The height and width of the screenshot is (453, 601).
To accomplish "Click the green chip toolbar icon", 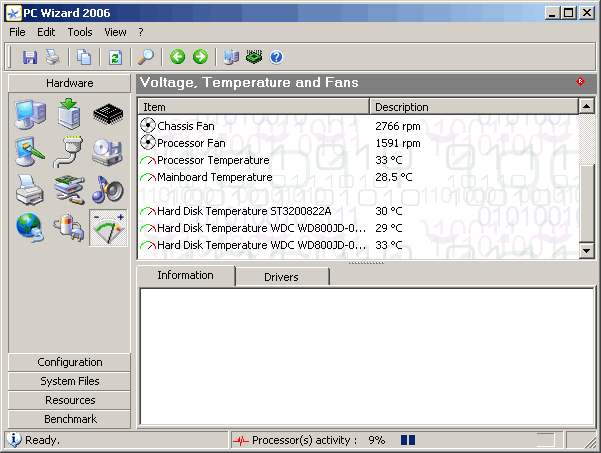I will 254,57.
